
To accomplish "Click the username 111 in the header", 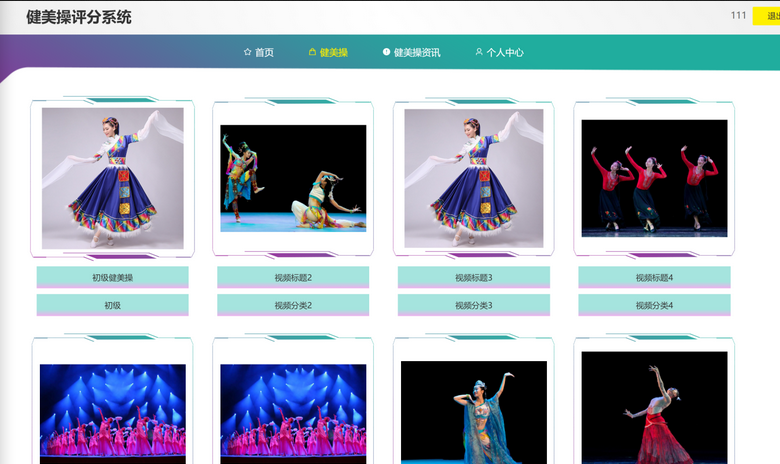I will click(738, 15).
